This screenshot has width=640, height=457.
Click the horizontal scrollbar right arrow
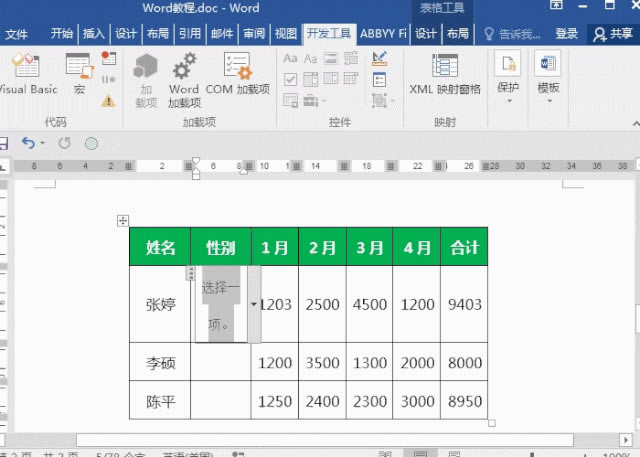pyautogui.click(x=625, y=440)
